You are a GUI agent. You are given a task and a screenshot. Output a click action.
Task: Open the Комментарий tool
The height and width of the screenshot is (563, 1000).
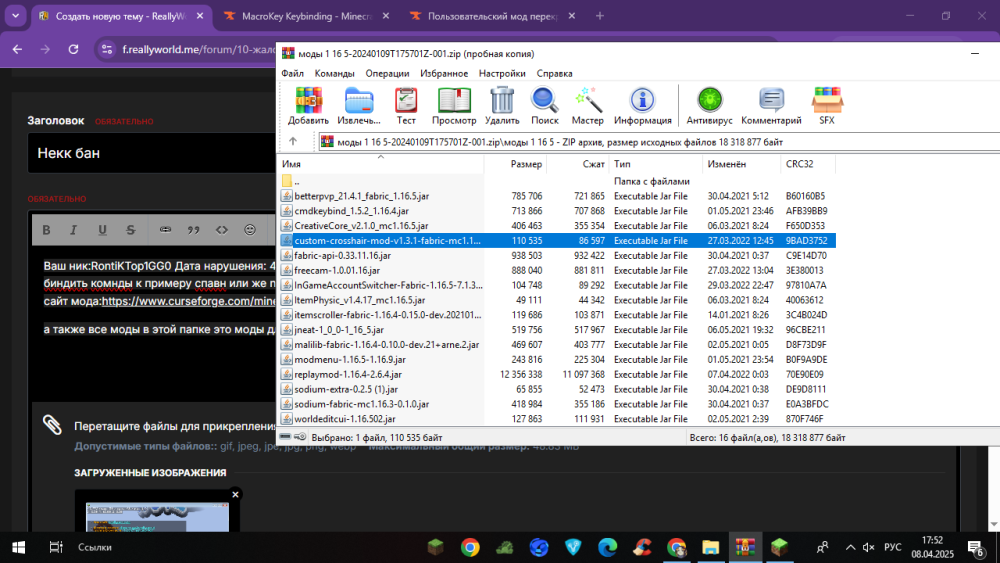point(771,106)
